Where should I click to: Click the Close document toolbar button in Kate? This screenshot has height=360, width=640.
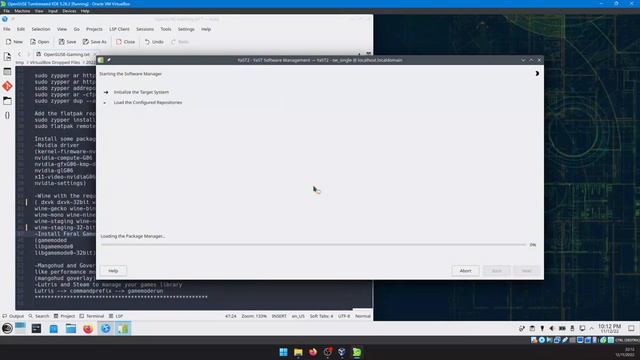pyautogui.click(x=125, y=42)
